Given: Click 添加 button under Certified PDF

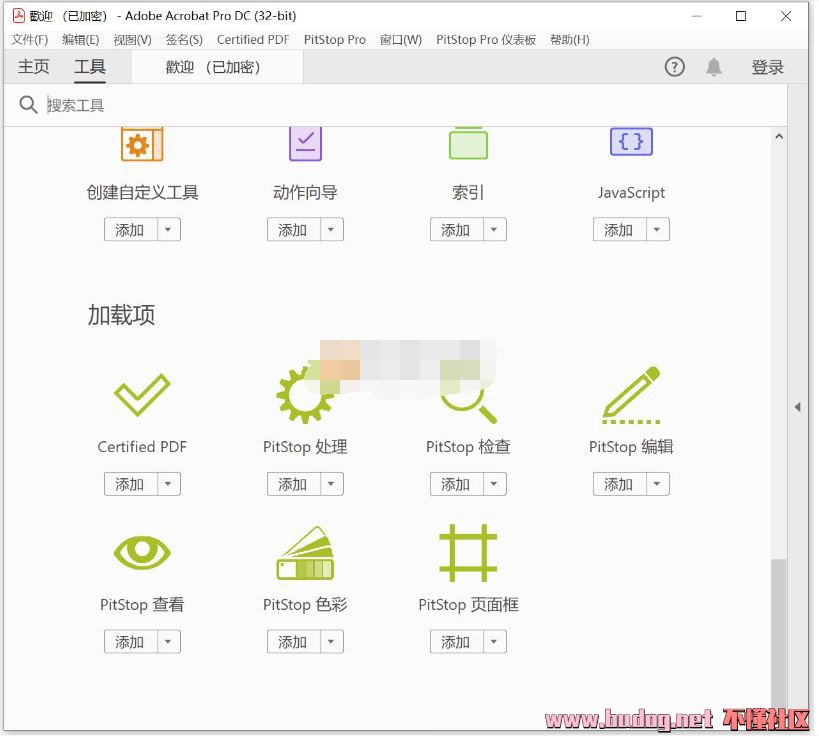Looking at the screenshot, I should pyautogui.click(x=131, y=484).
